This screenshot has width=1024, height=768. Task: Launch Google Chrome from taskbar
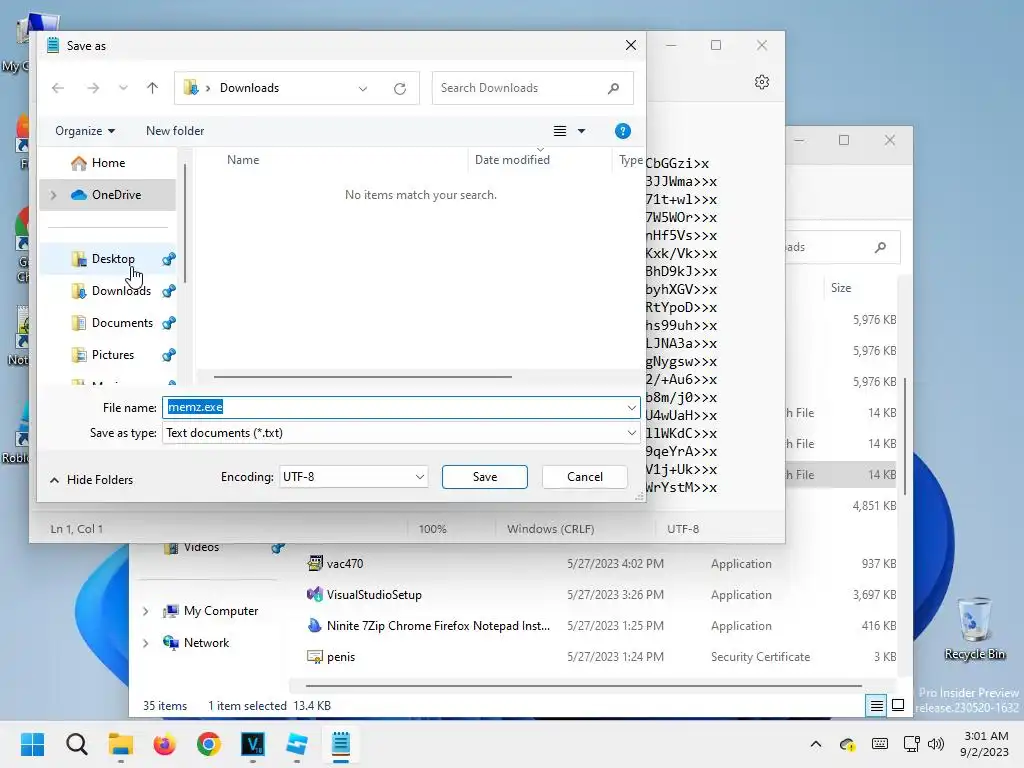[x=209, y=744]
